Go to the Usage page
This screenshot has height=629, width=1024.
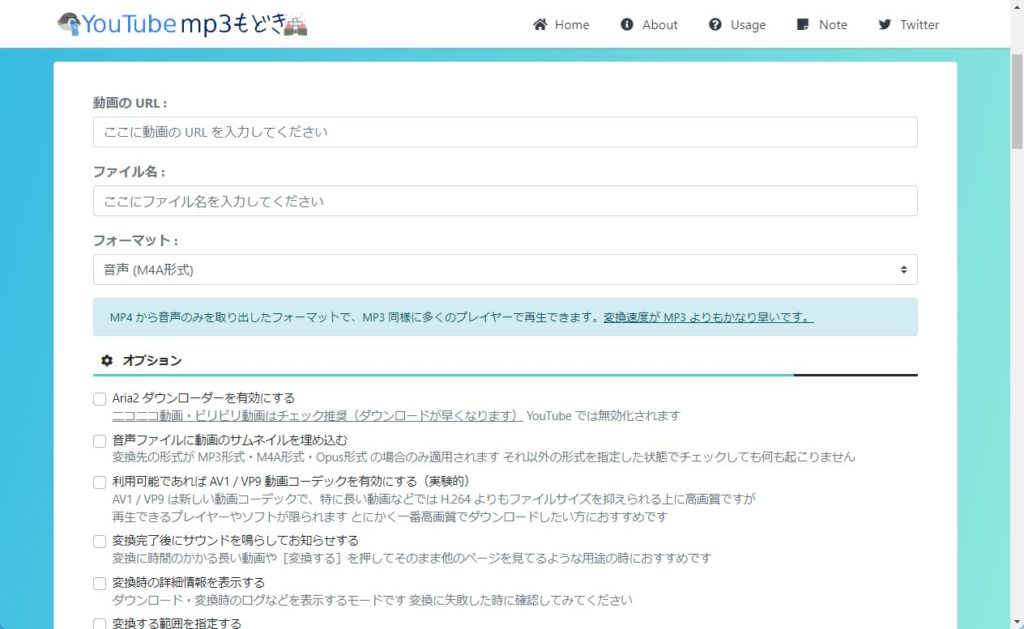(747, 25)
